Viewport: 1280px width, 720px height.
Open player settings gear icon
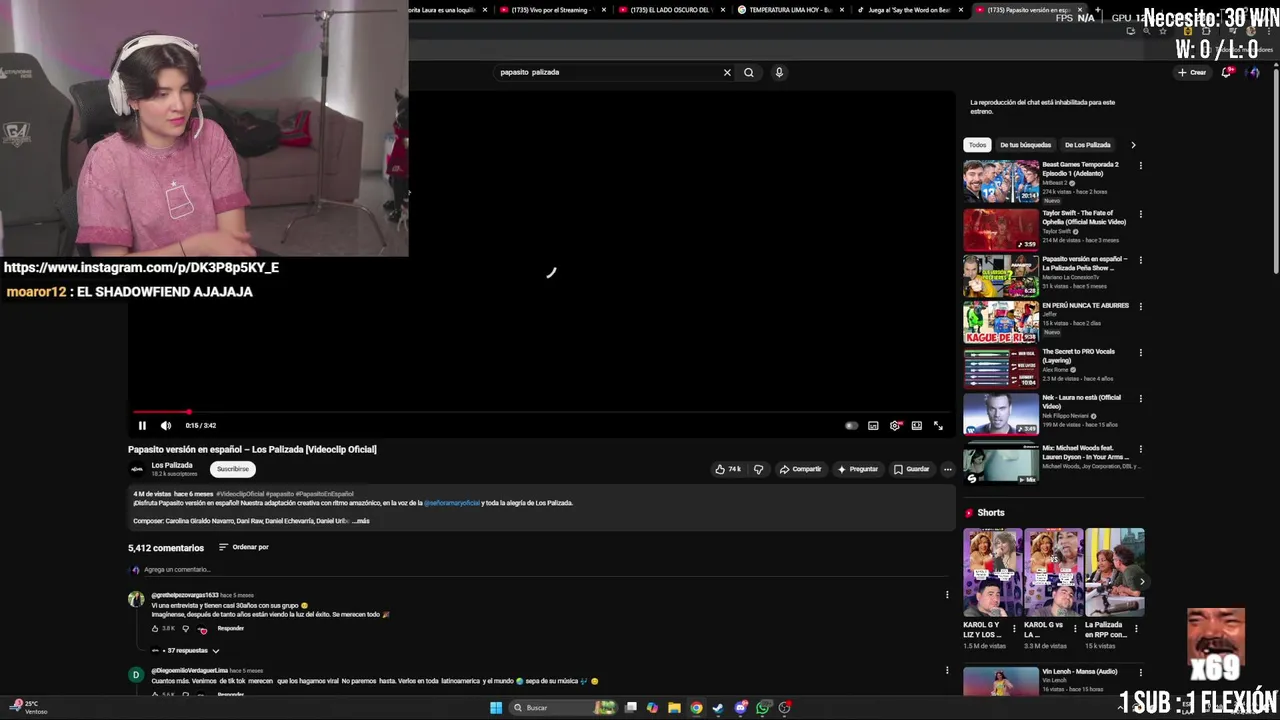pyautogui.click(x=895, y=426)
